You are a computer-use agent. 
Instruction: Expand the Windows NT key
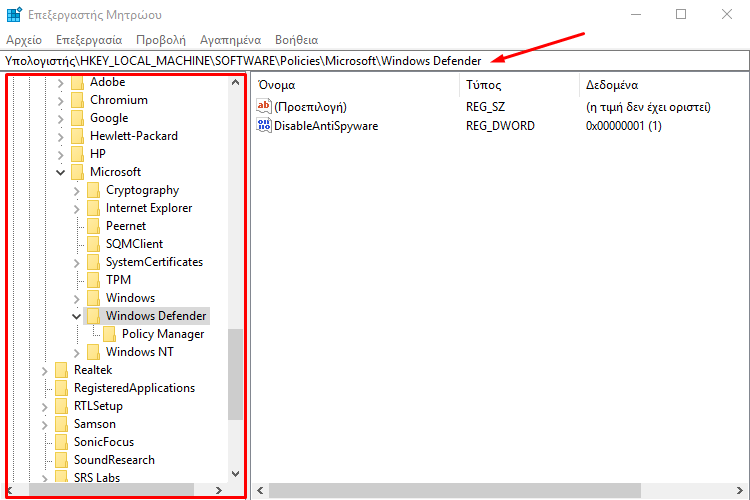[77, 353]
